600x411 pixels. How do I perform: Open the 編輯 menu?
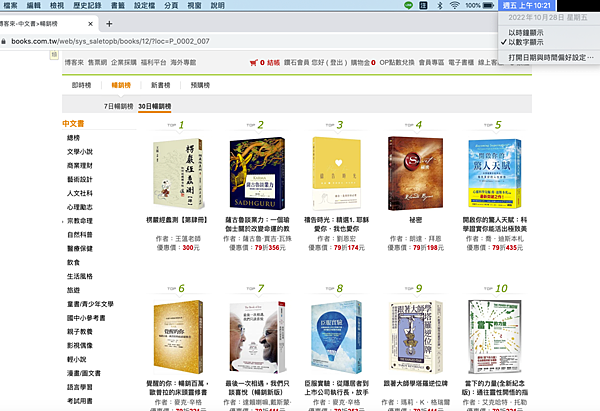(x=34, y=5)
